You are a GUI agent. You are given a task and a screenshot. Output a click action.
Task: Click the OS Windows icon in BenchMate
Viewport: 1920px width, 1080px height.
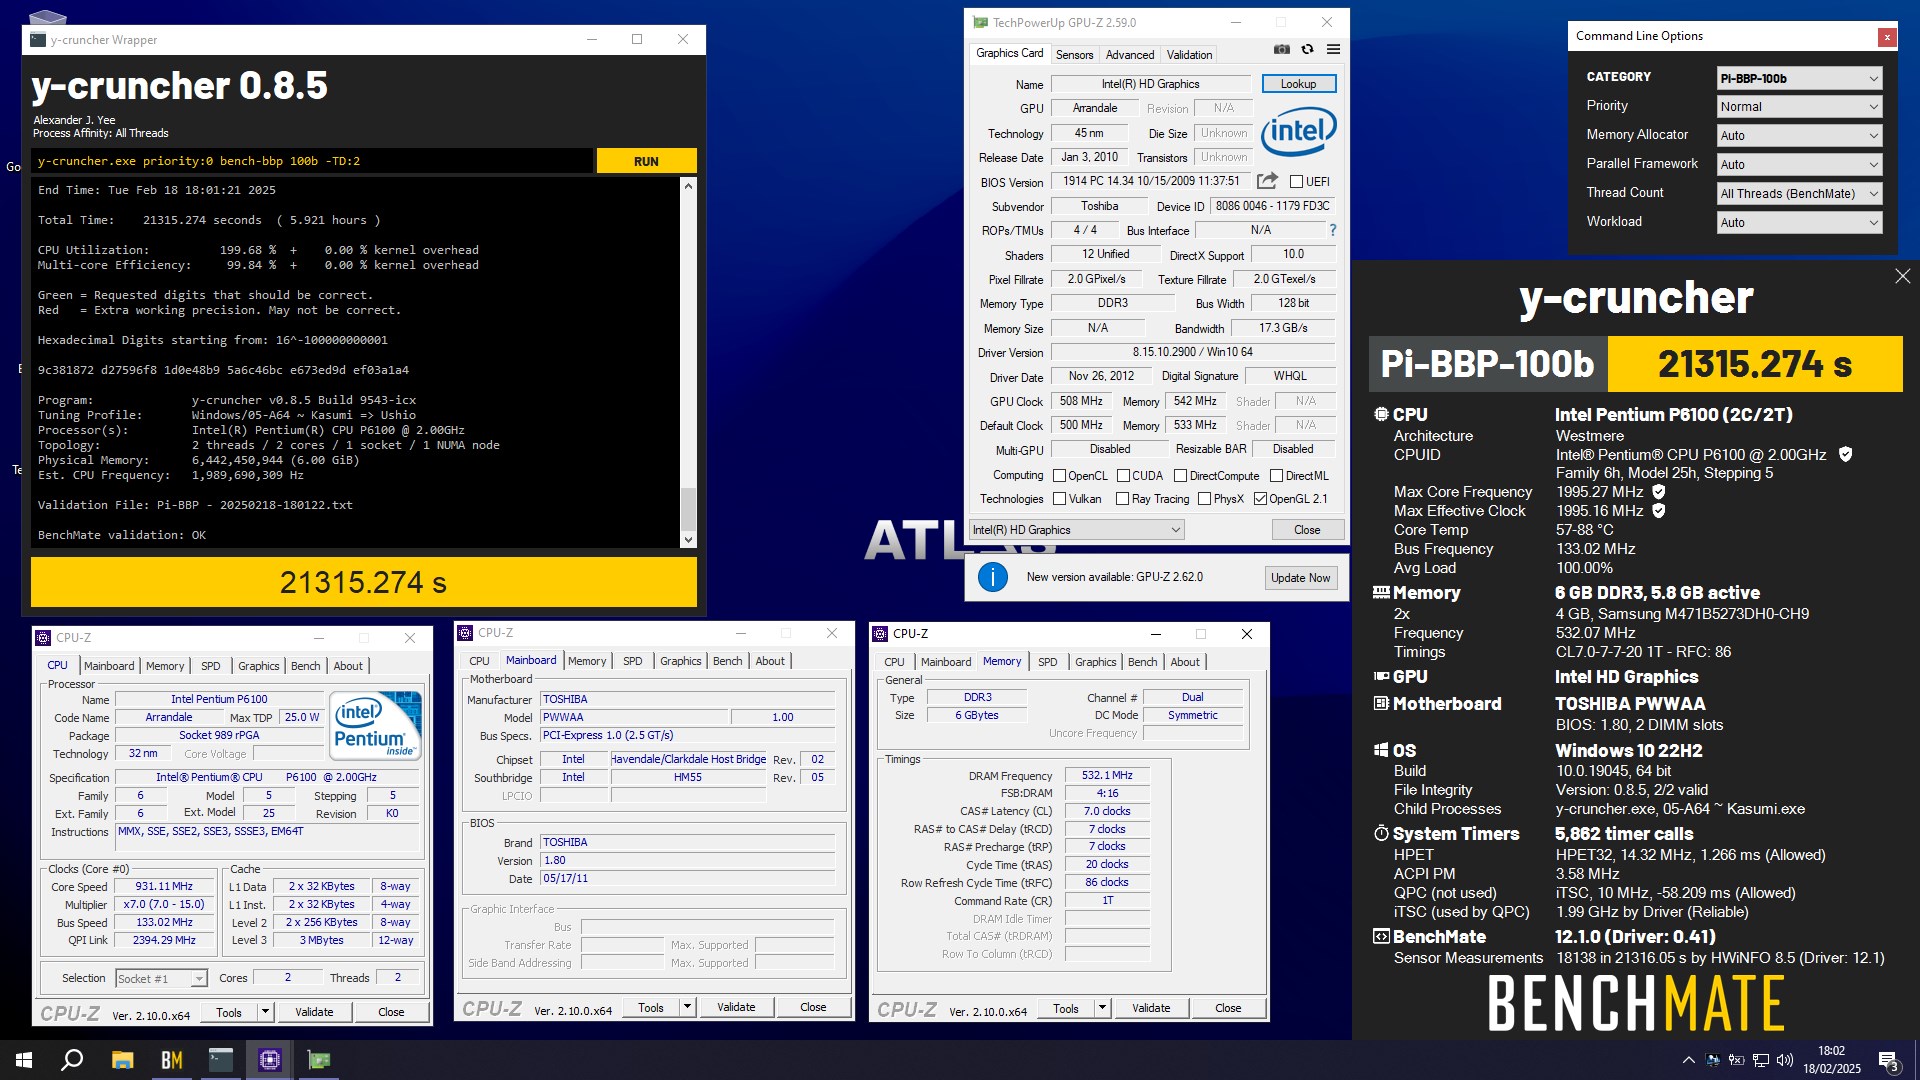coord(1381,750)
